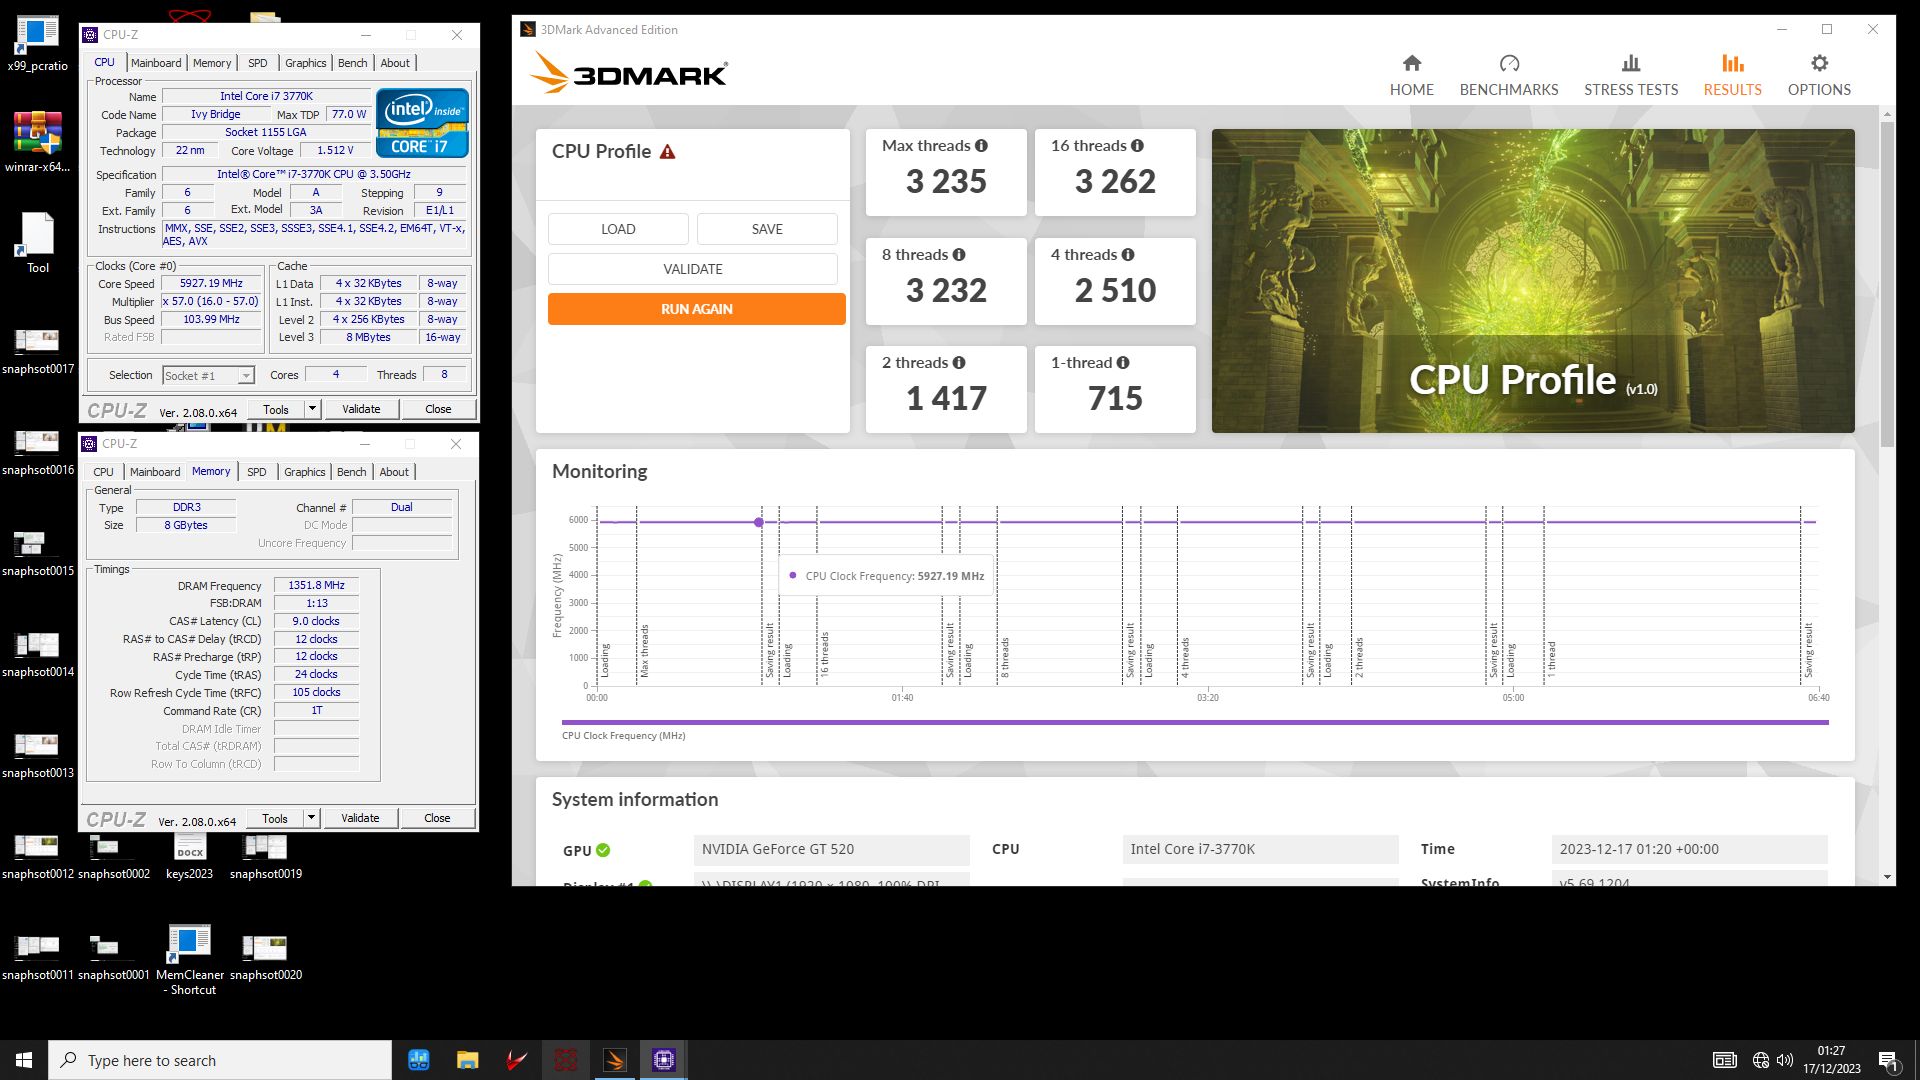The image size is (1920, 1080).
Task: Click the 2 threads info icon
Action: [959, 363]
